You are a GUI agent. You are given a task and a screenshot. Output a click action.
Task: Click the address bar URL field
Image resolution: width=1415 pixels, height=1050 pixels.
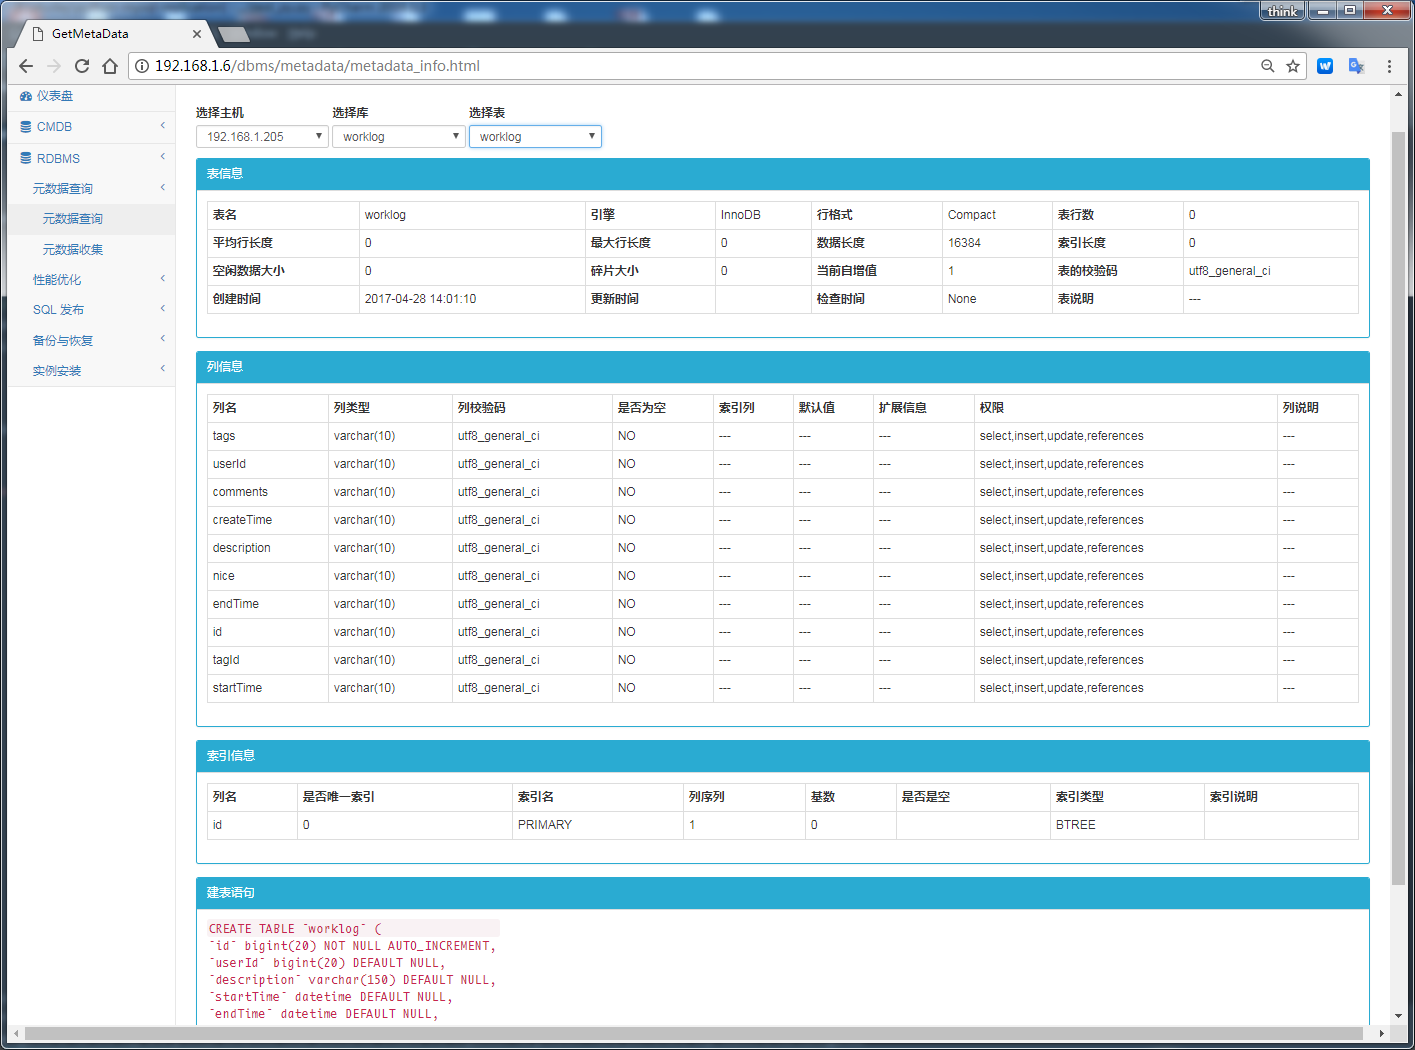click(x=700, y=66)
